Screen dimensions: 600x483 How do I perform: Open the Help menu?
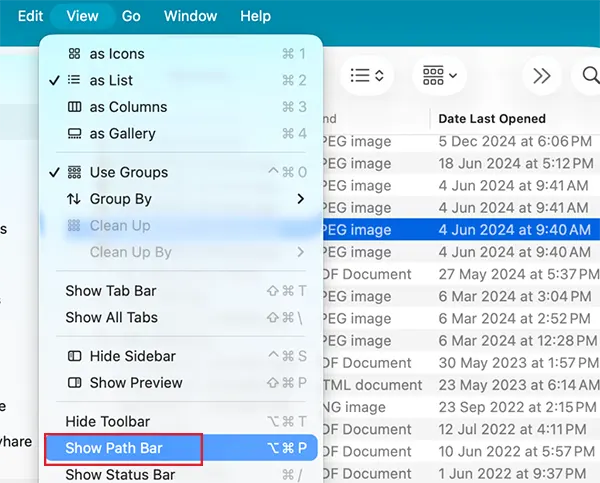point(255,16)
